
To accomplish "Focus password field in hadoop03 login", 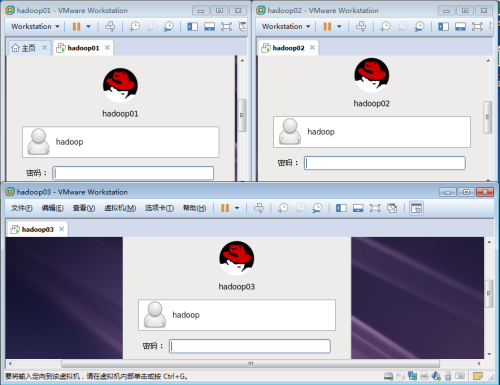I will point(250,346).
